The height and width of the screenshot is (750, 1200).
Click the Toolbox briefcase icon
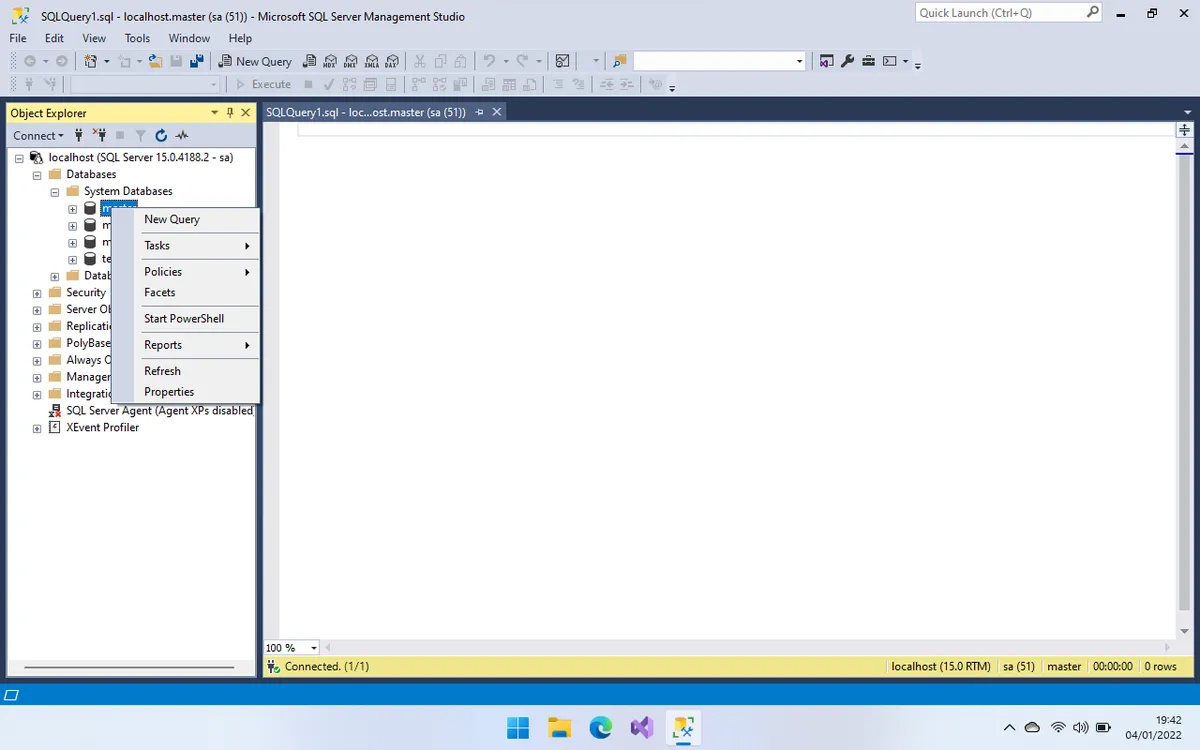point(868,61)
